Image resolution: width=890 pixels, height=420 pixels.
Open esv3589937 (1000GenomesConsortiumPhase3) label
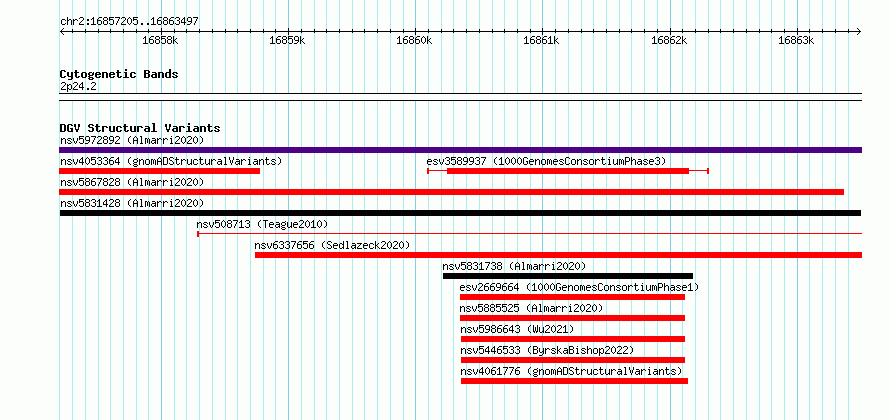(x=546, y=161)
